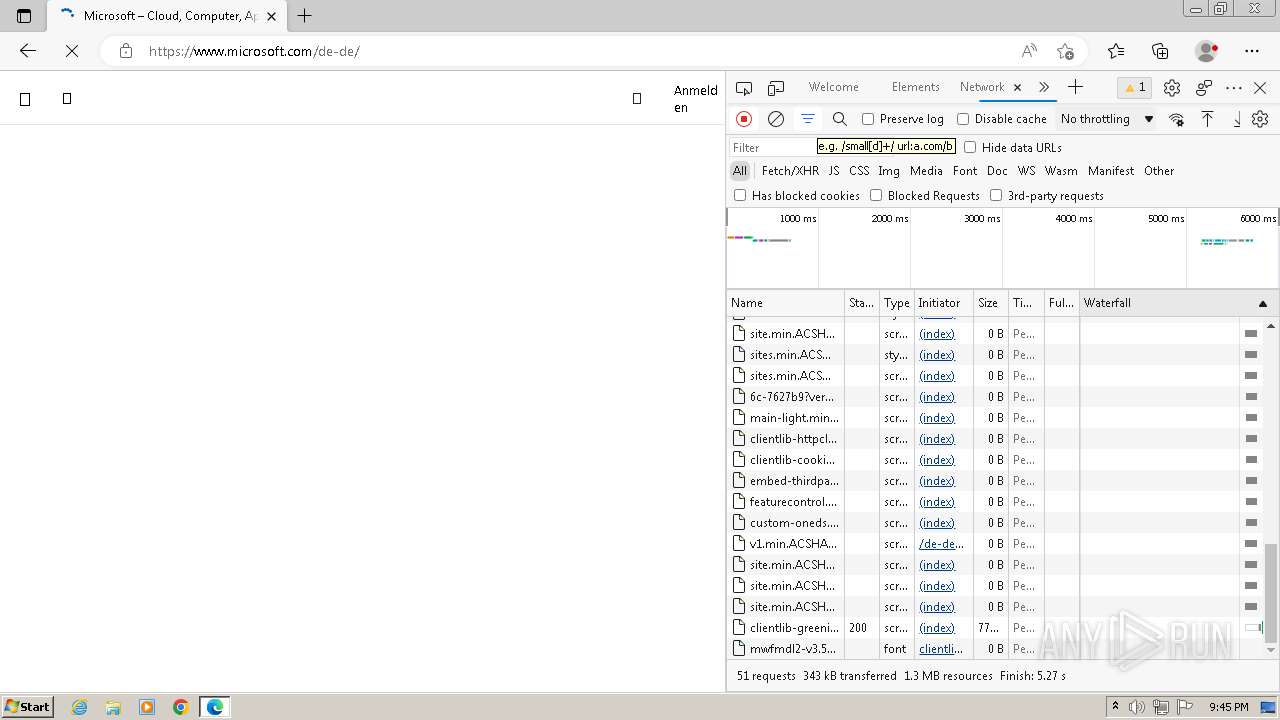Sort requests by Name column header
This screenshot has width=1280, height=720.
click(786, 303)
